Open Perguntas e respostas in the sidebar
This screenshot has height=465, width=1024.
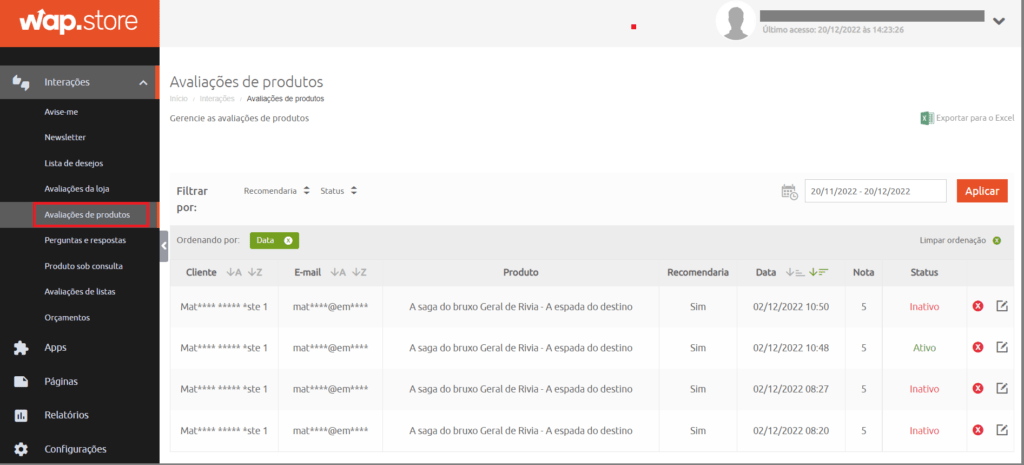[x=86, y=240]
